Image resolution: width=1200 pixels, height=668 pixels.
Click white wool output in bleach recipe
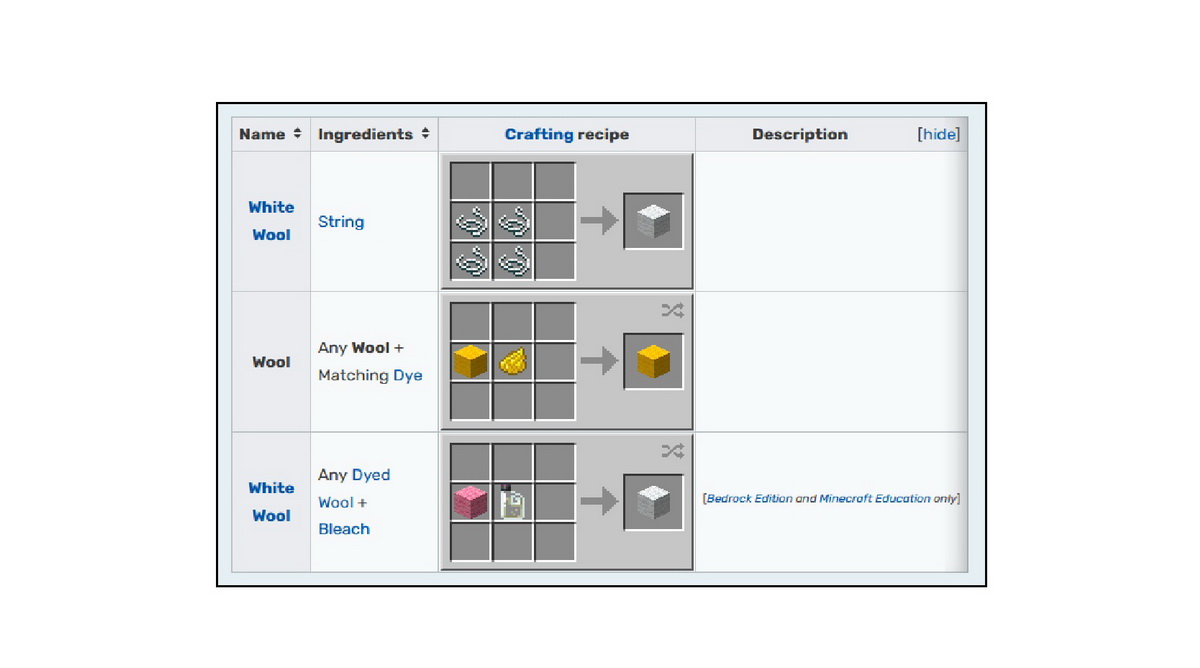[x=653, y=502]
